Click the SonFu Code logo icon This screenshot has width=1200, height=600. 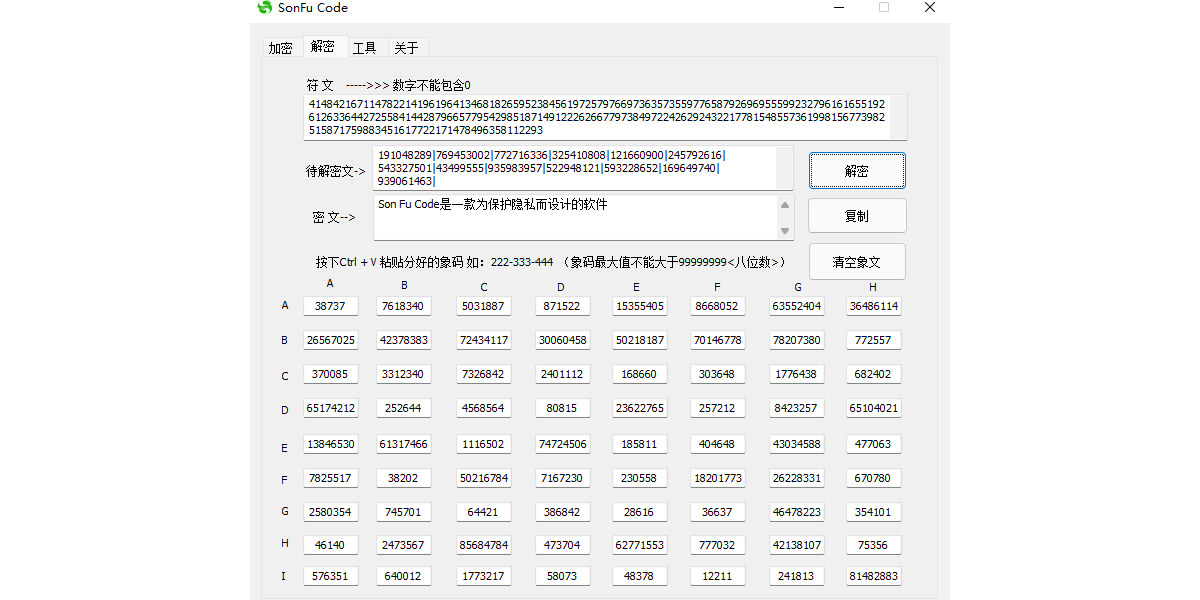click(263, 7)
